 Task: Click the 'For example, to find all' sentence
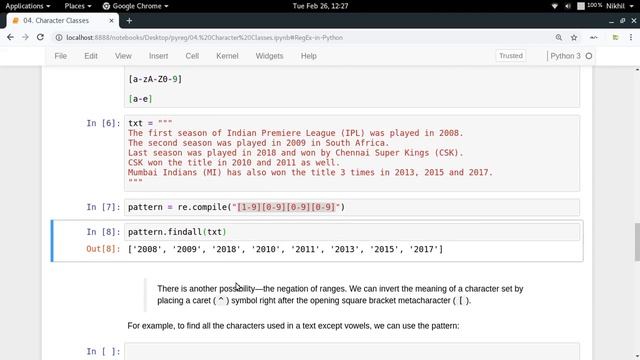(x=293, y=326)
